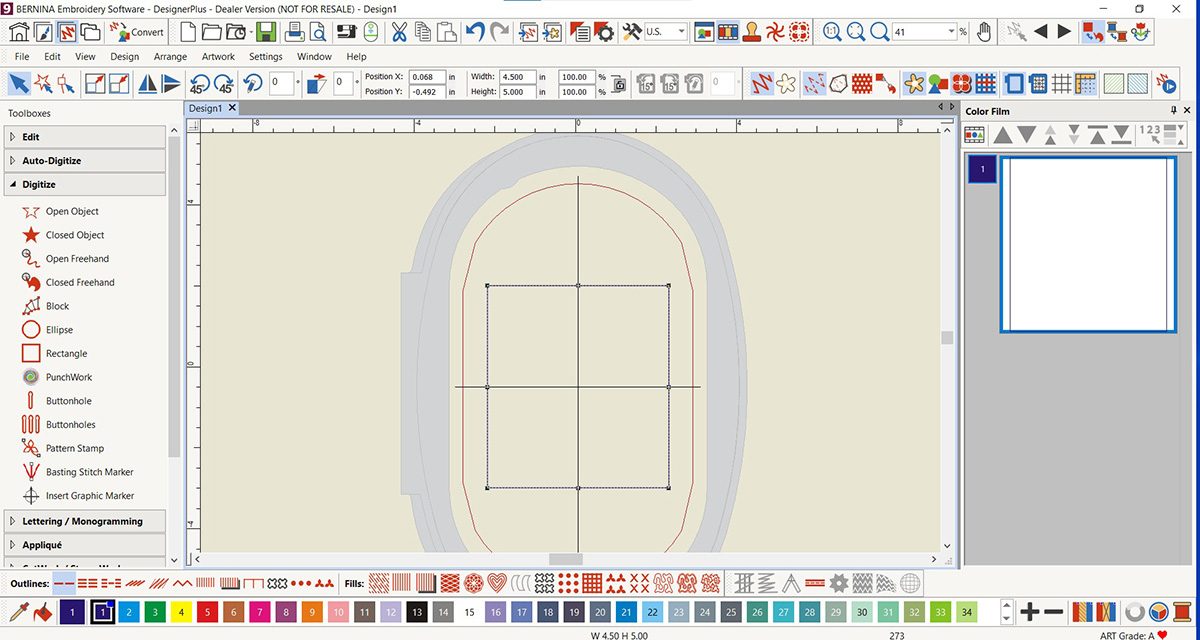
Task: Expand the Appliqué toolbox
Action: coord(84,545)
